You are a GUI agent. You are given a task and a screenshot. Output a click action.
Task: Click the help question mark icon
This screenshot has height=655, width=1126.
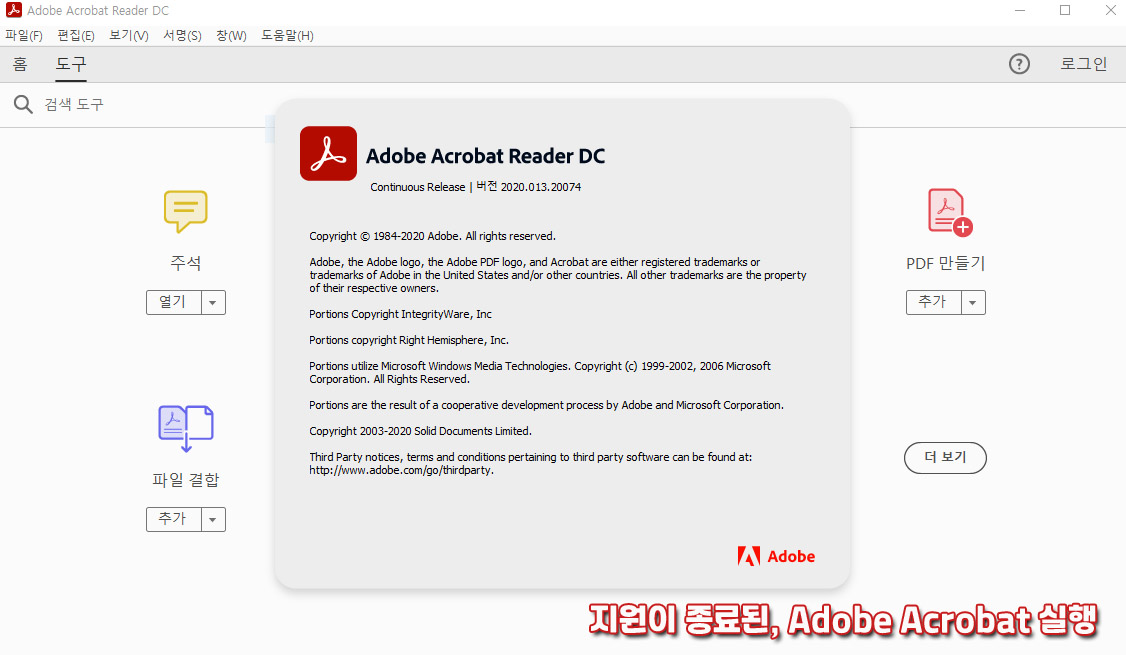1019,64
